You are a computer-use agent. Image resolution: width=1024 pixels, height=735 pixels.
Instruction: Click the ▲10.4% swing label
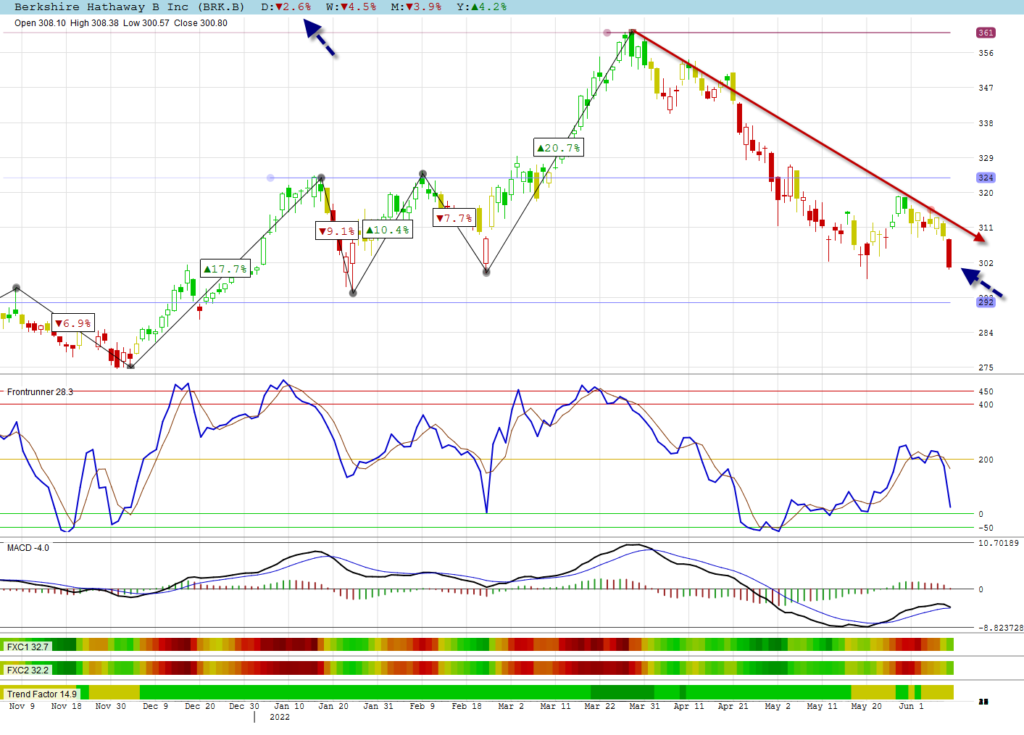point(388,230)
